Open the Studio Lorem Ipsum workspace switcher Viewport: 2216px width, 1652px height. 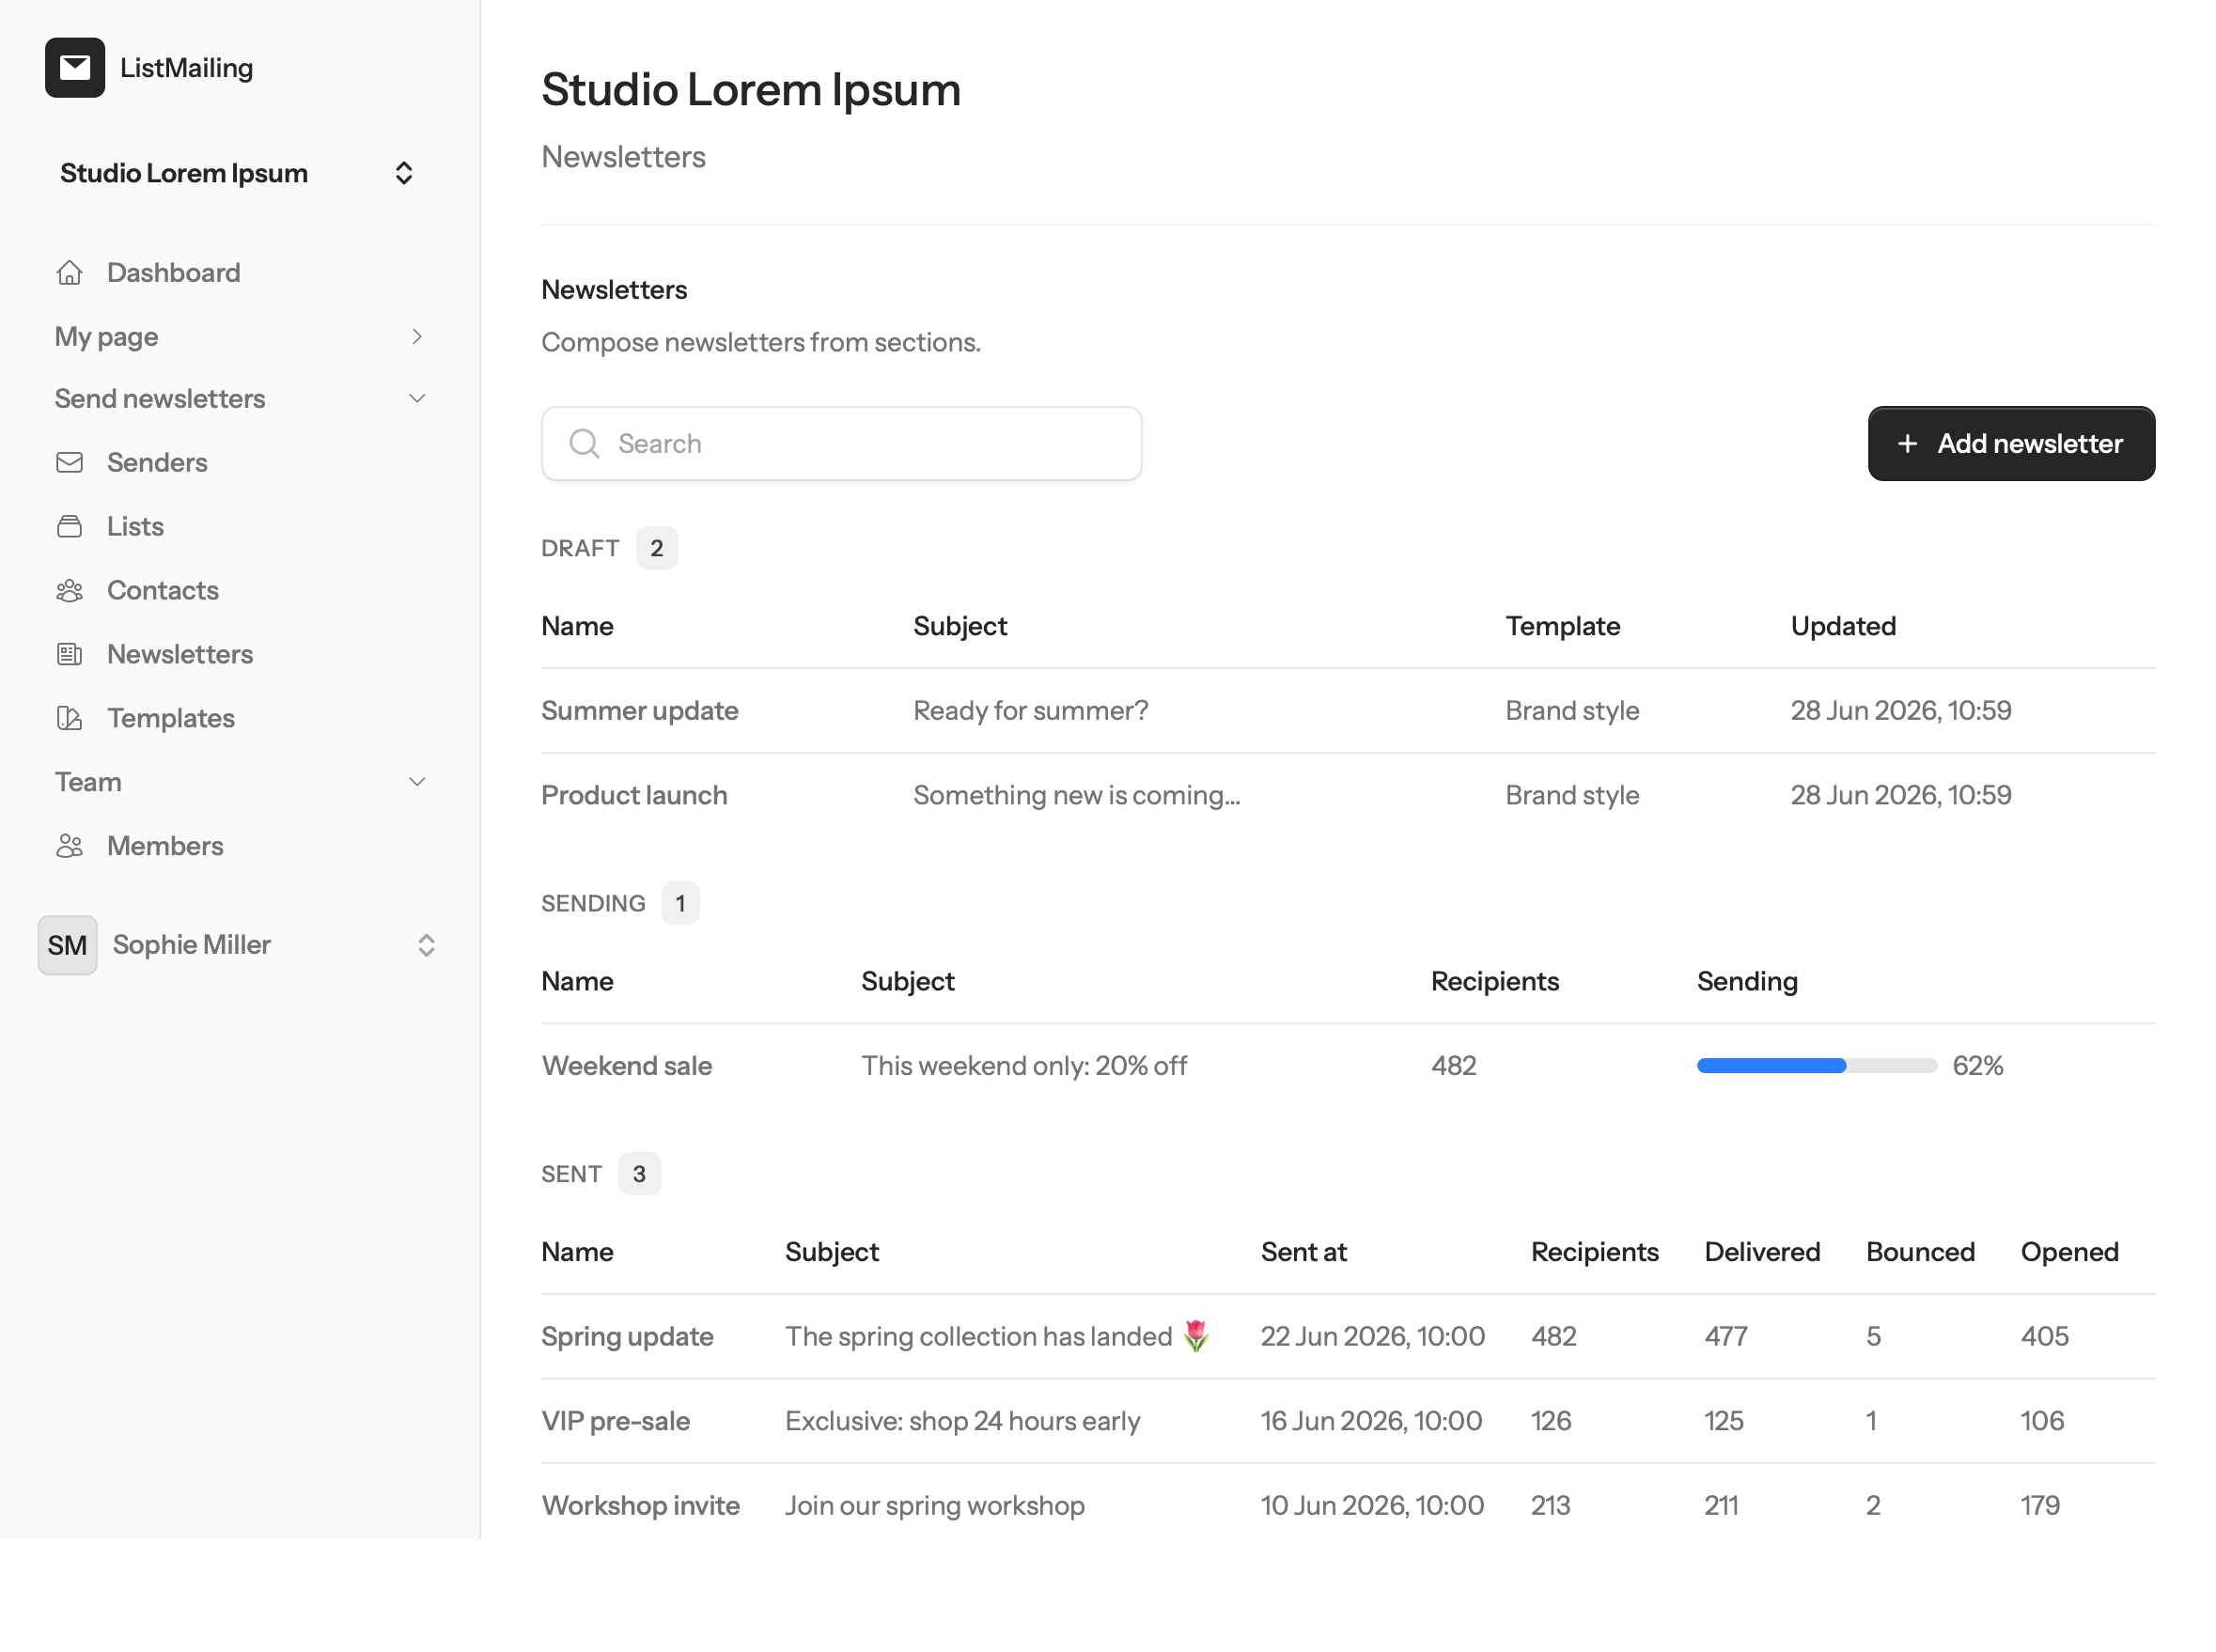(x=238, y=173)
